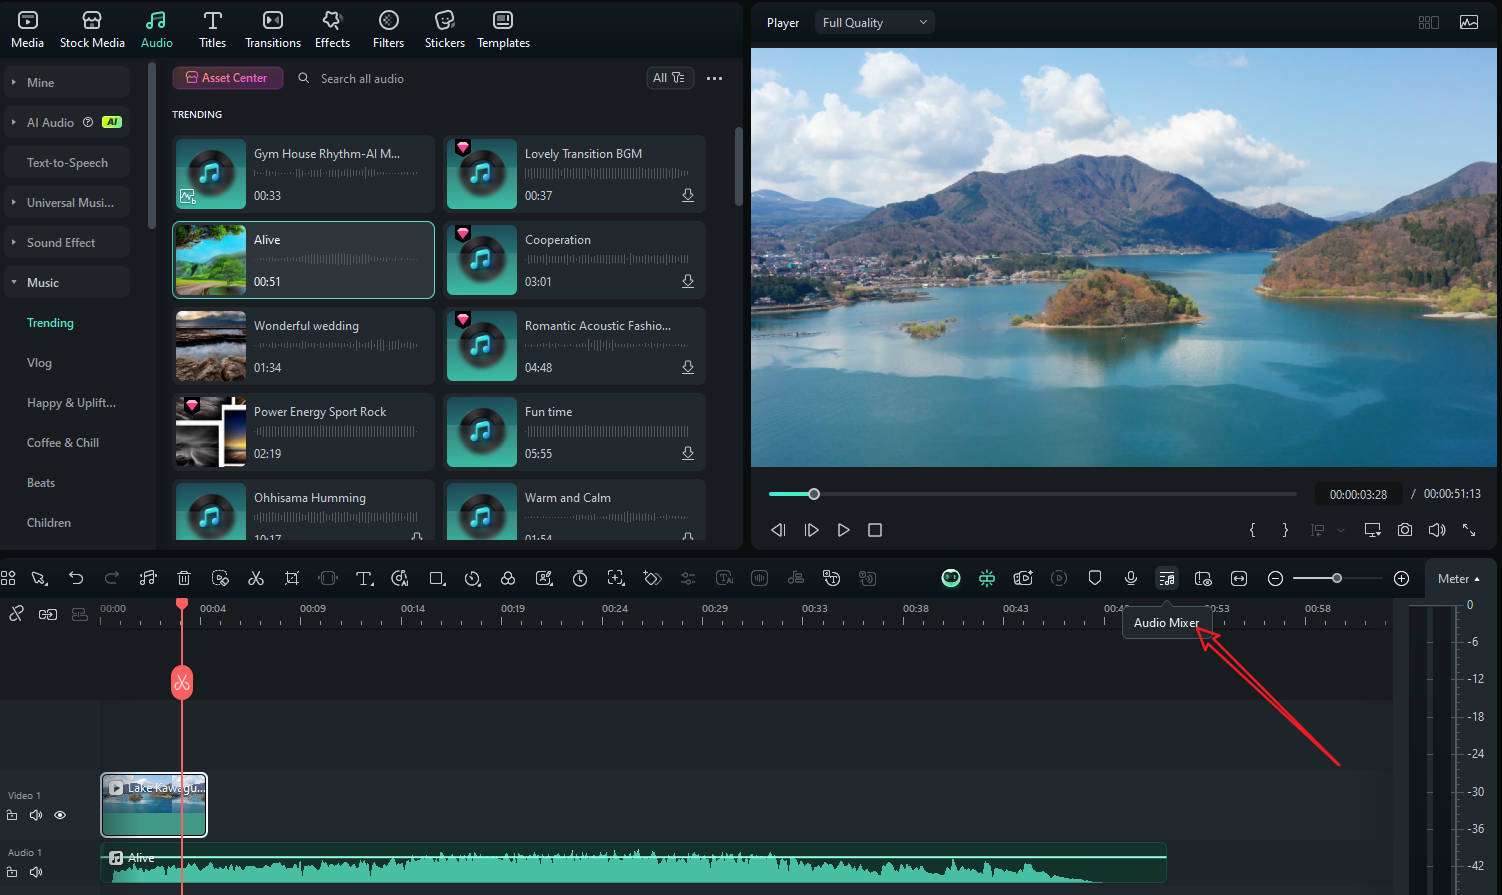Click the mark out brace icon

pos(1285,530)
